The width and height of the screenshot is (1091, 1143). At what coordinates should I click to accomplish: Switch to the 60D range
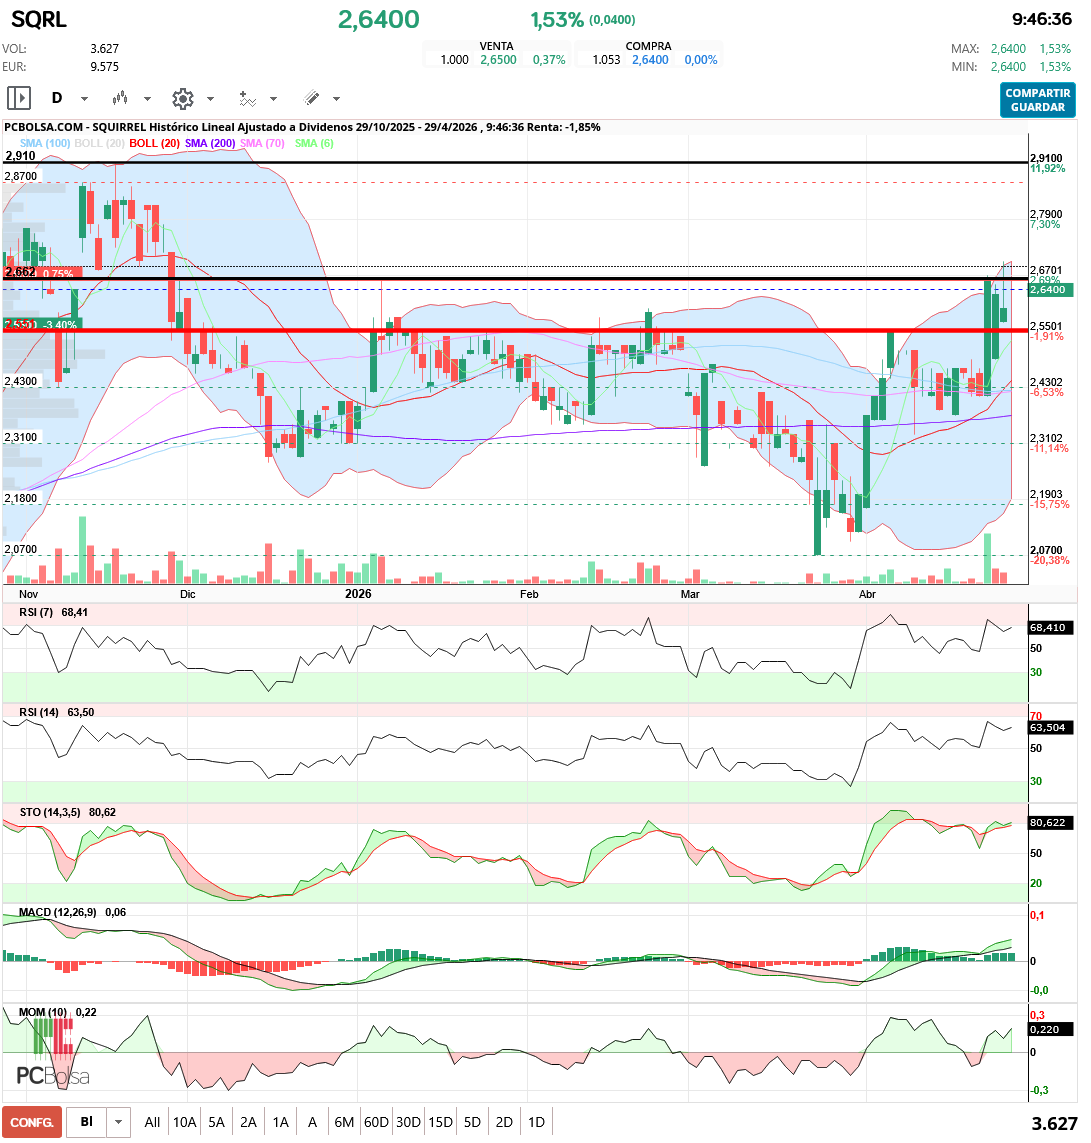376,1123
